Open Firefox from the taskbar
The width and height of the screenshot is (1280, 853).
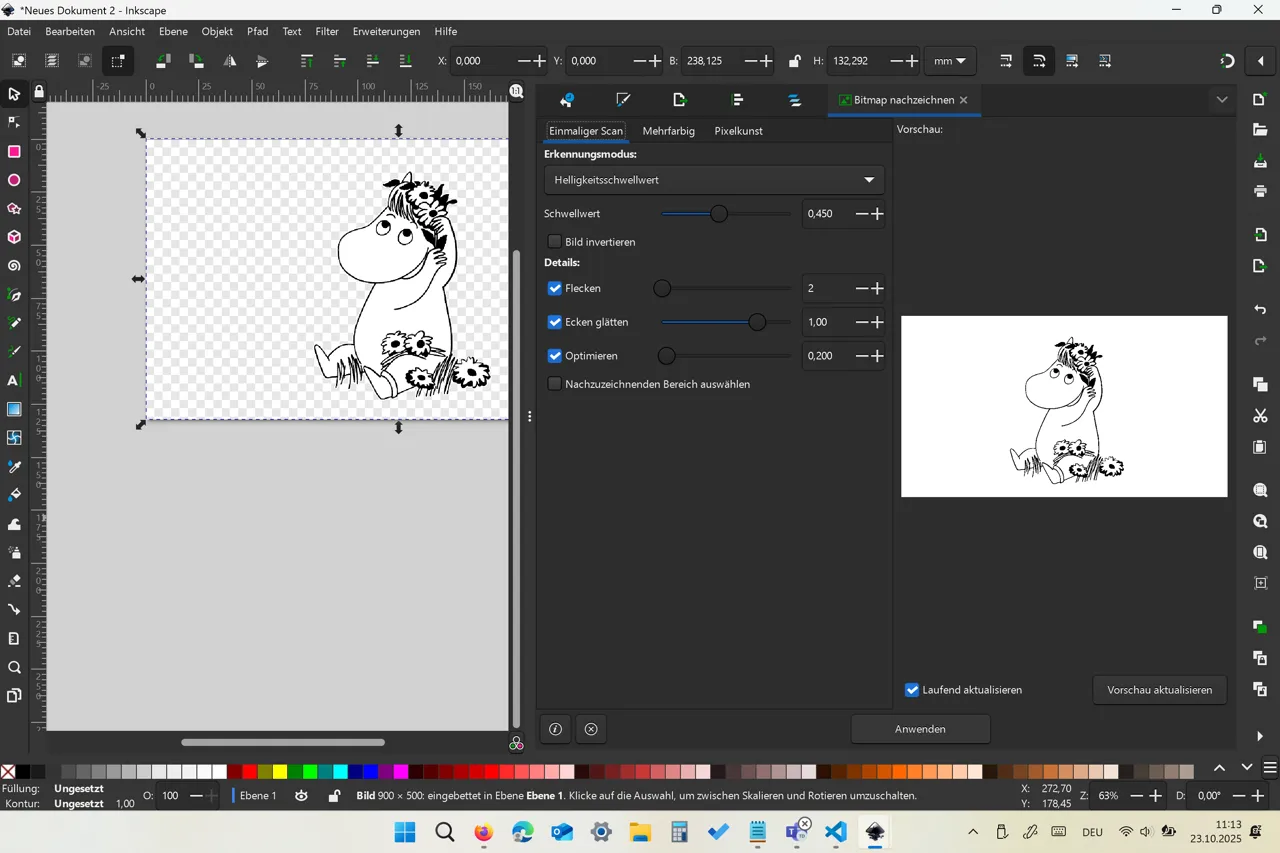(484, 832)
